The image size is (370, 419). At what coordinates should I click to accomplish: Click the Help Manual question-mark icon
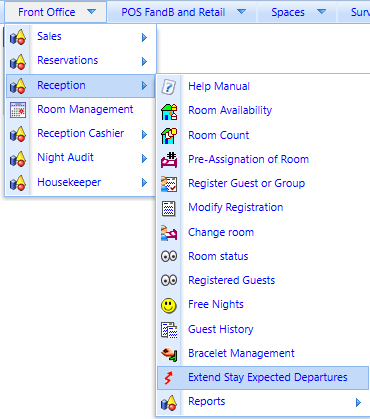click(x=169, y=87)
